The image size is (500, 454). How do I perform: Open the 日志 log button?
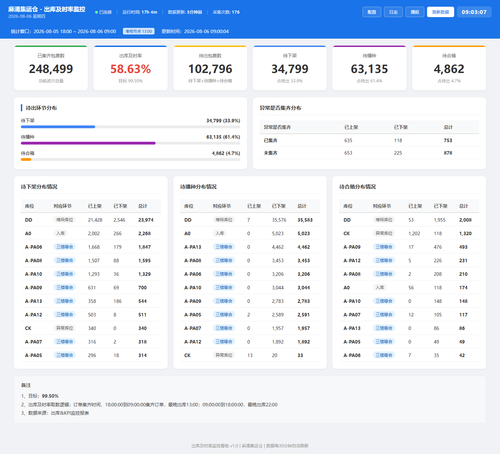393,12
